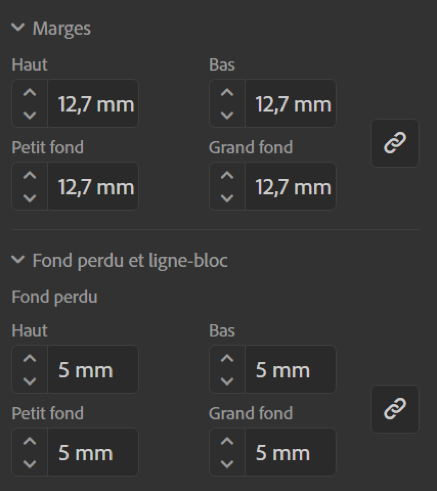Increase the Marges Bas value with up arrow
The height and width of the screenshot is (491, 437).
[x=227, y=93]
